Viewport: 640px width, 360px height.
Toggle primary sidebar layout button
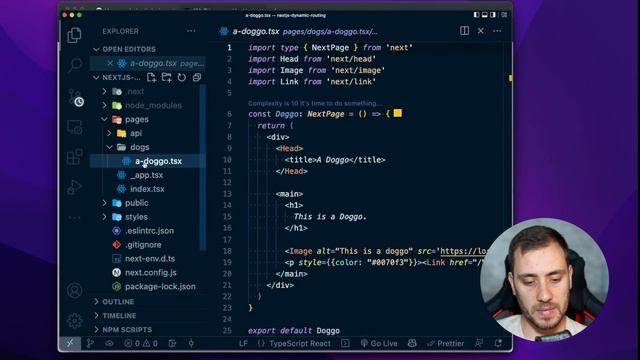pos(476,15)
